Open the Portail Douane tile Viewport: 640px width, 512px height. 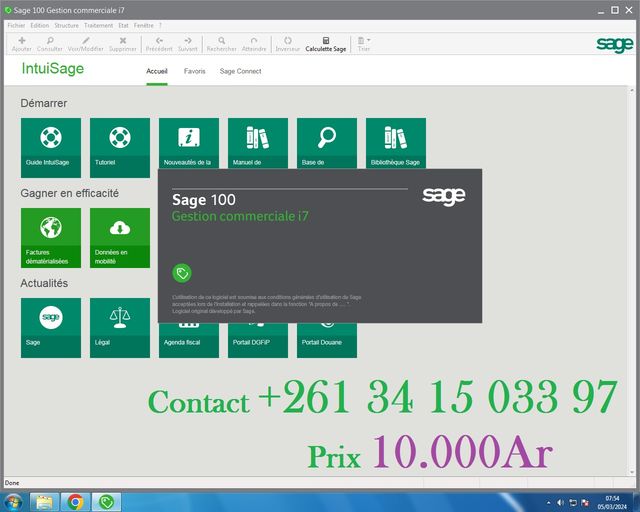(327, 341)
